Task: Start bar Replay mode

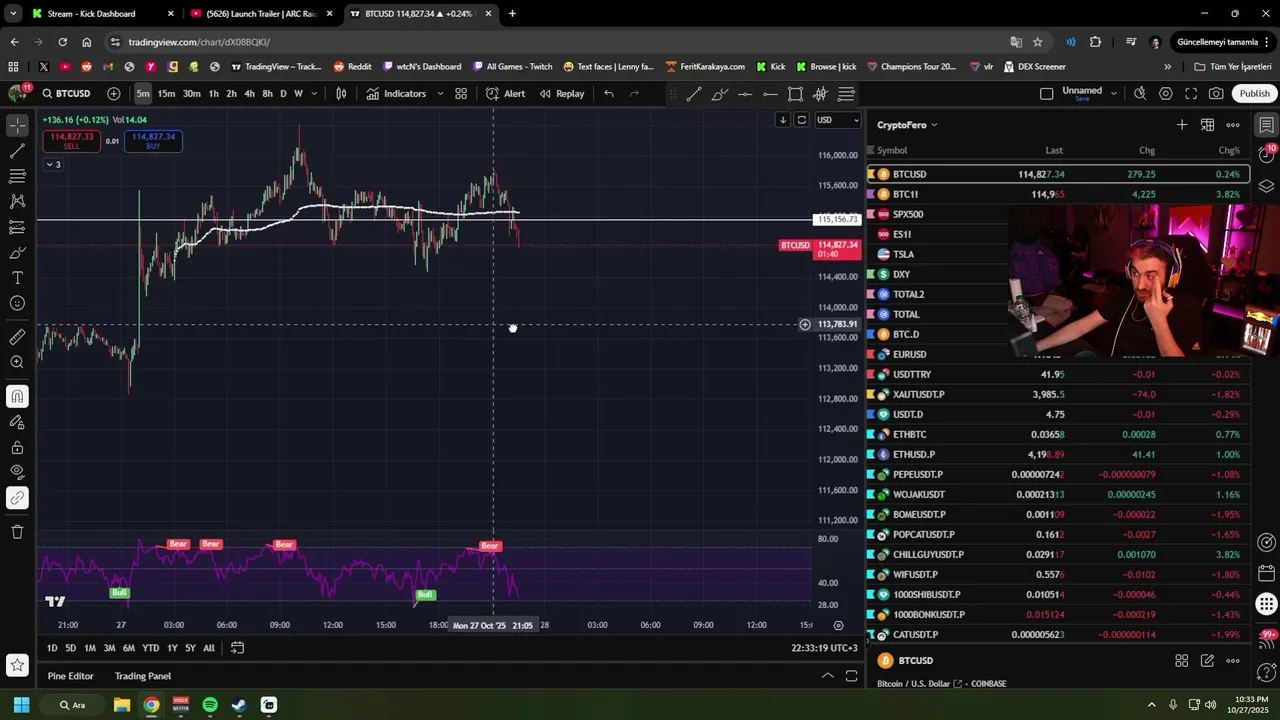Action: coord(562,93)
